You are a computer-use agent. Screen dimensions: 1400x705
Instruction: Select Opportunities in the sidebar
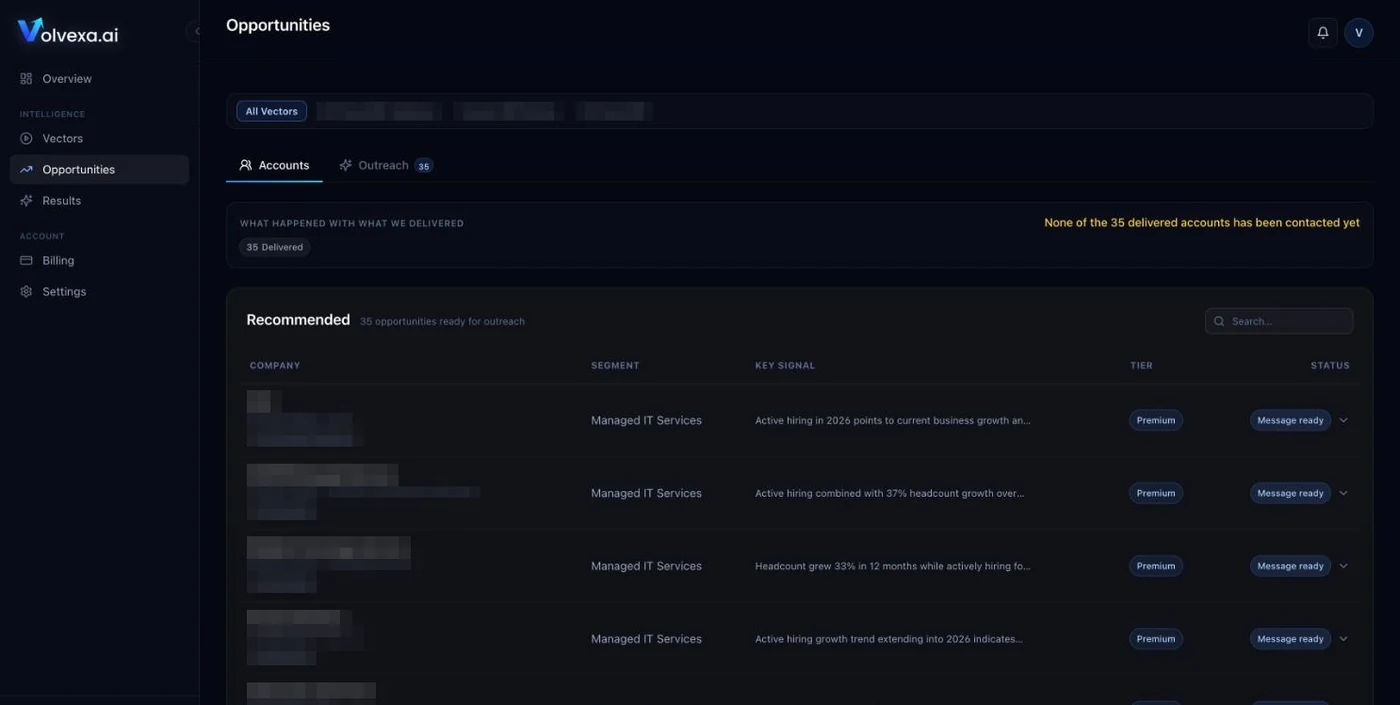[99, 169]
